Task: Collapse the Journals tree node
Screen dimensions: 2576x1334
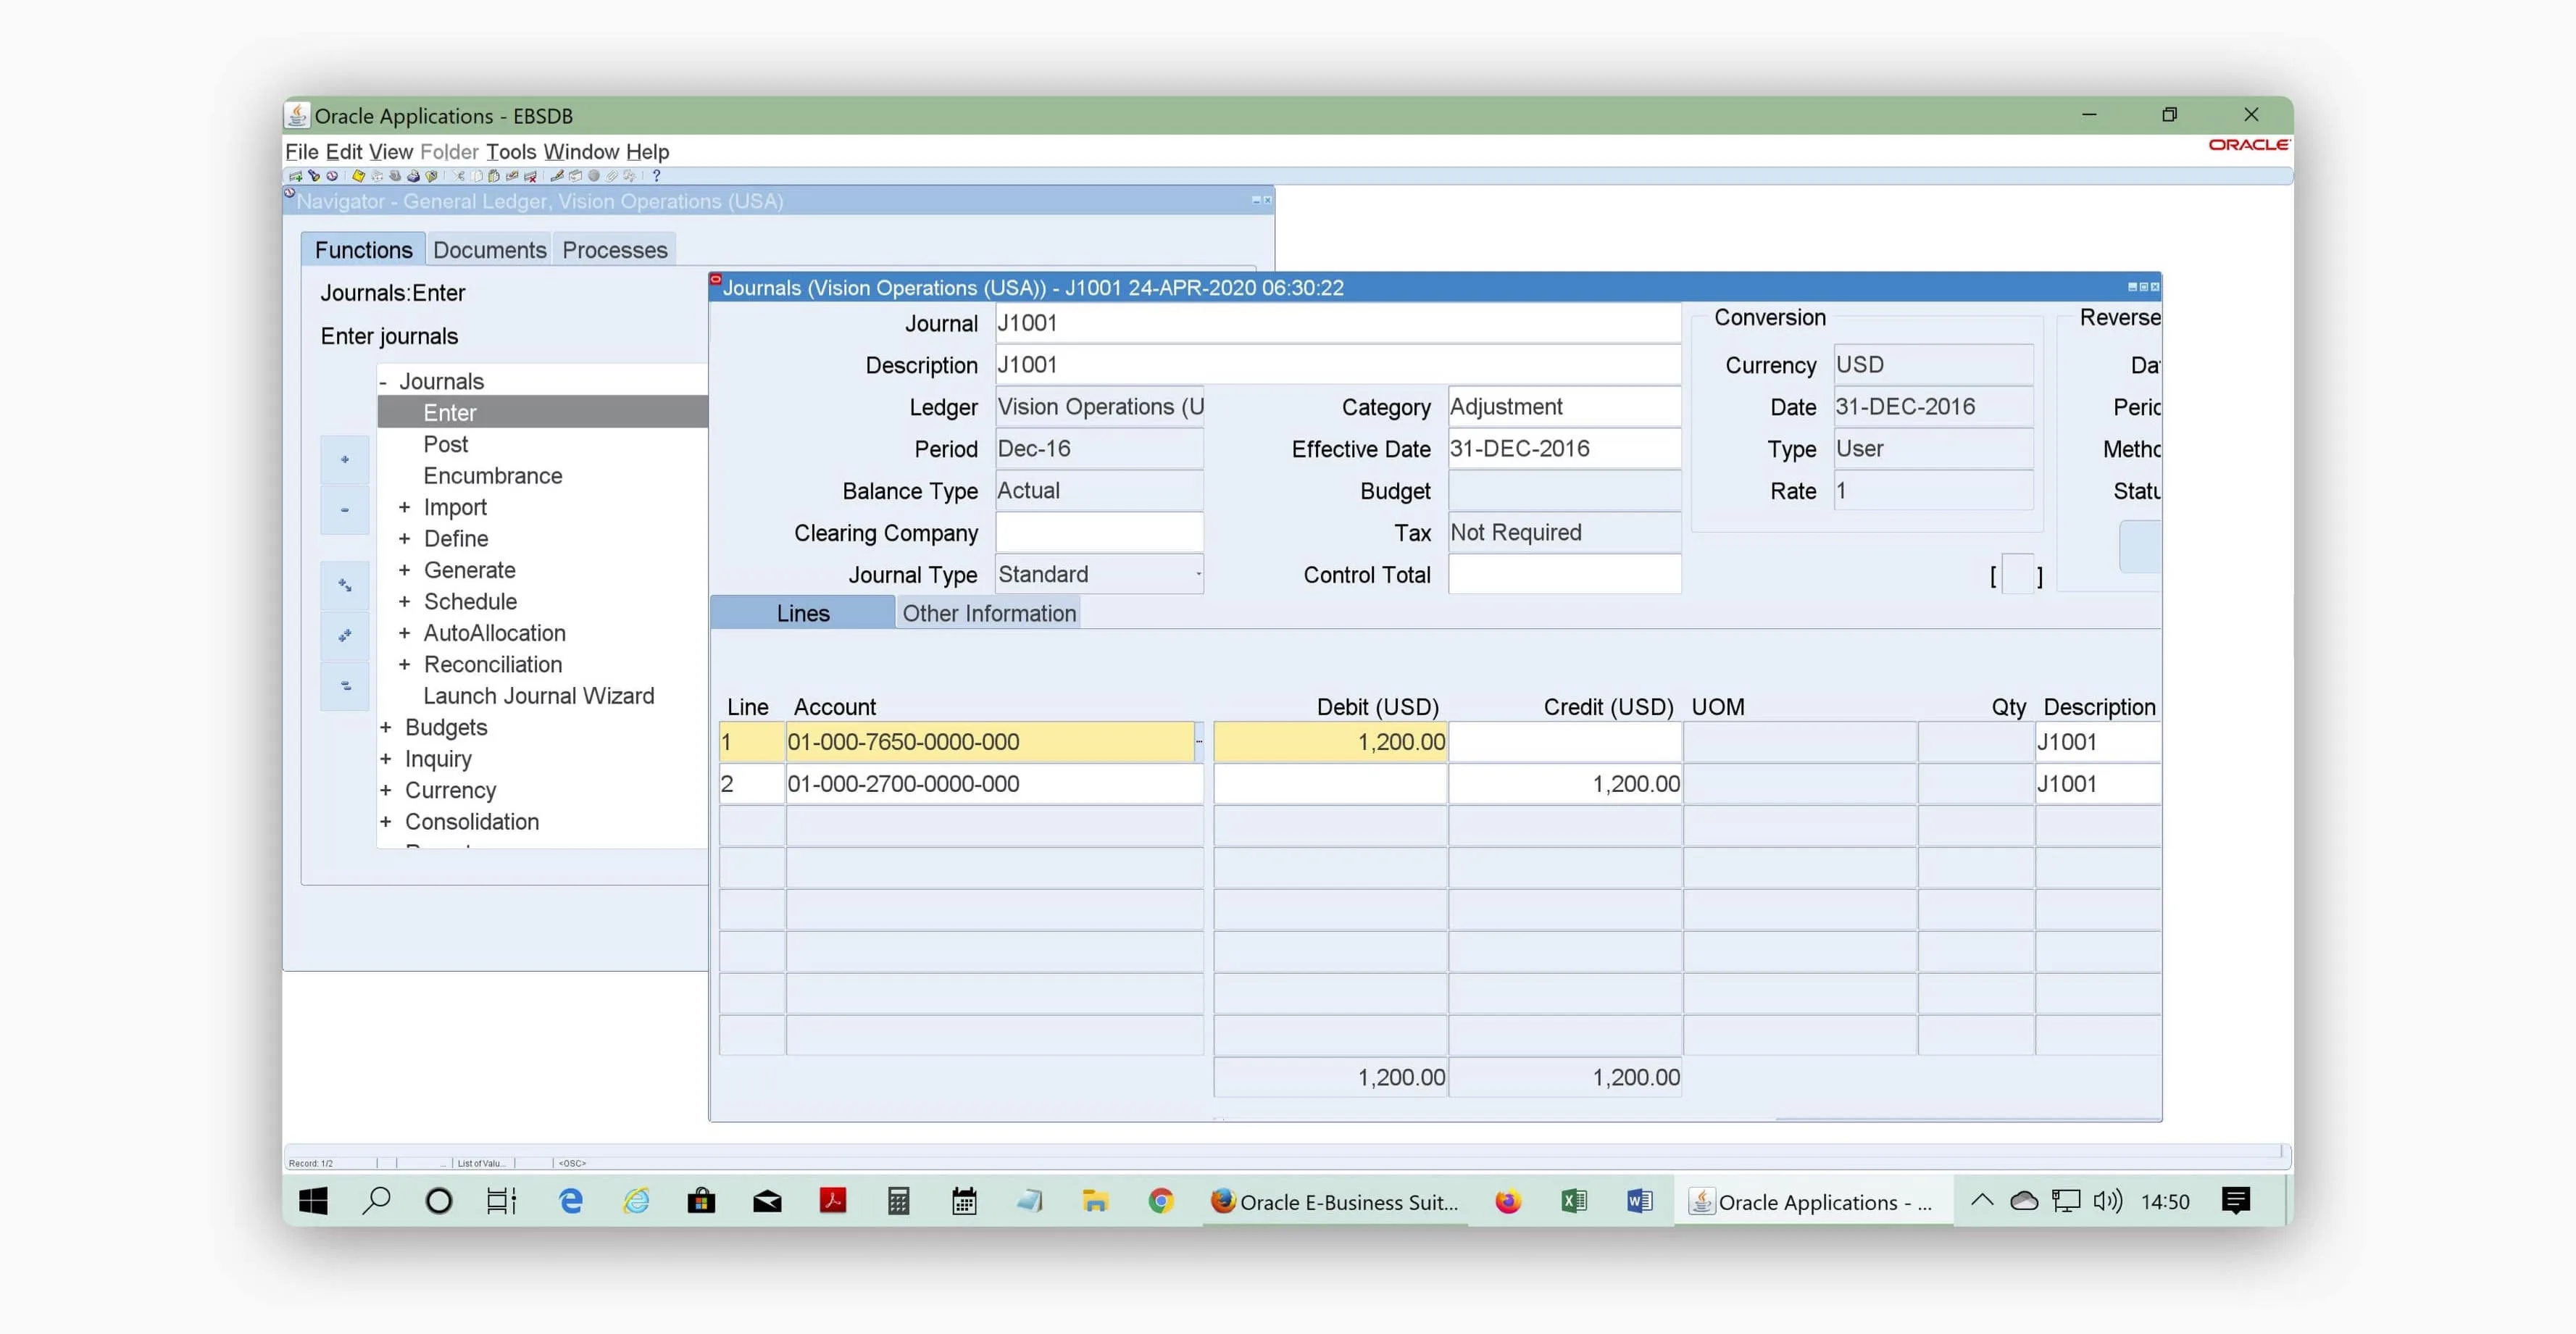Action: click(x=383, y=382)
